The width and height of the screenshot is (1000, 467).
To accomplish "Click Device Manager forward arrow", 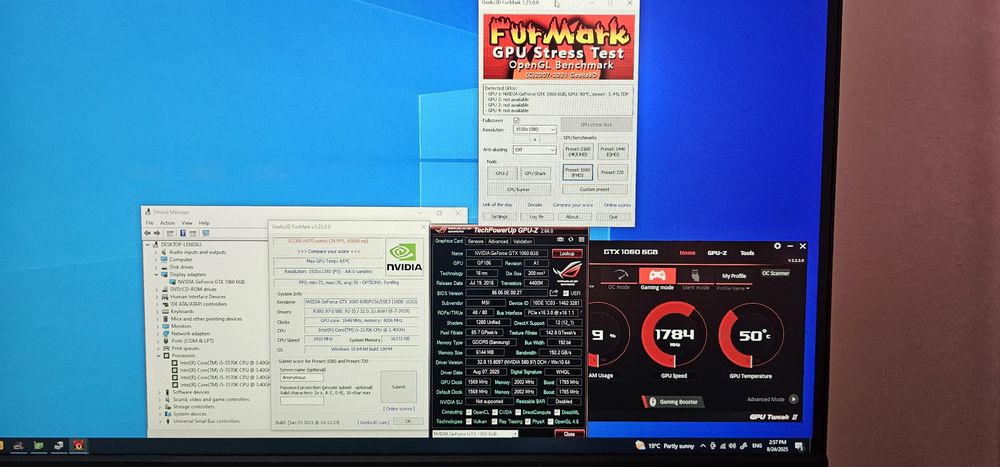I will 157,234.
